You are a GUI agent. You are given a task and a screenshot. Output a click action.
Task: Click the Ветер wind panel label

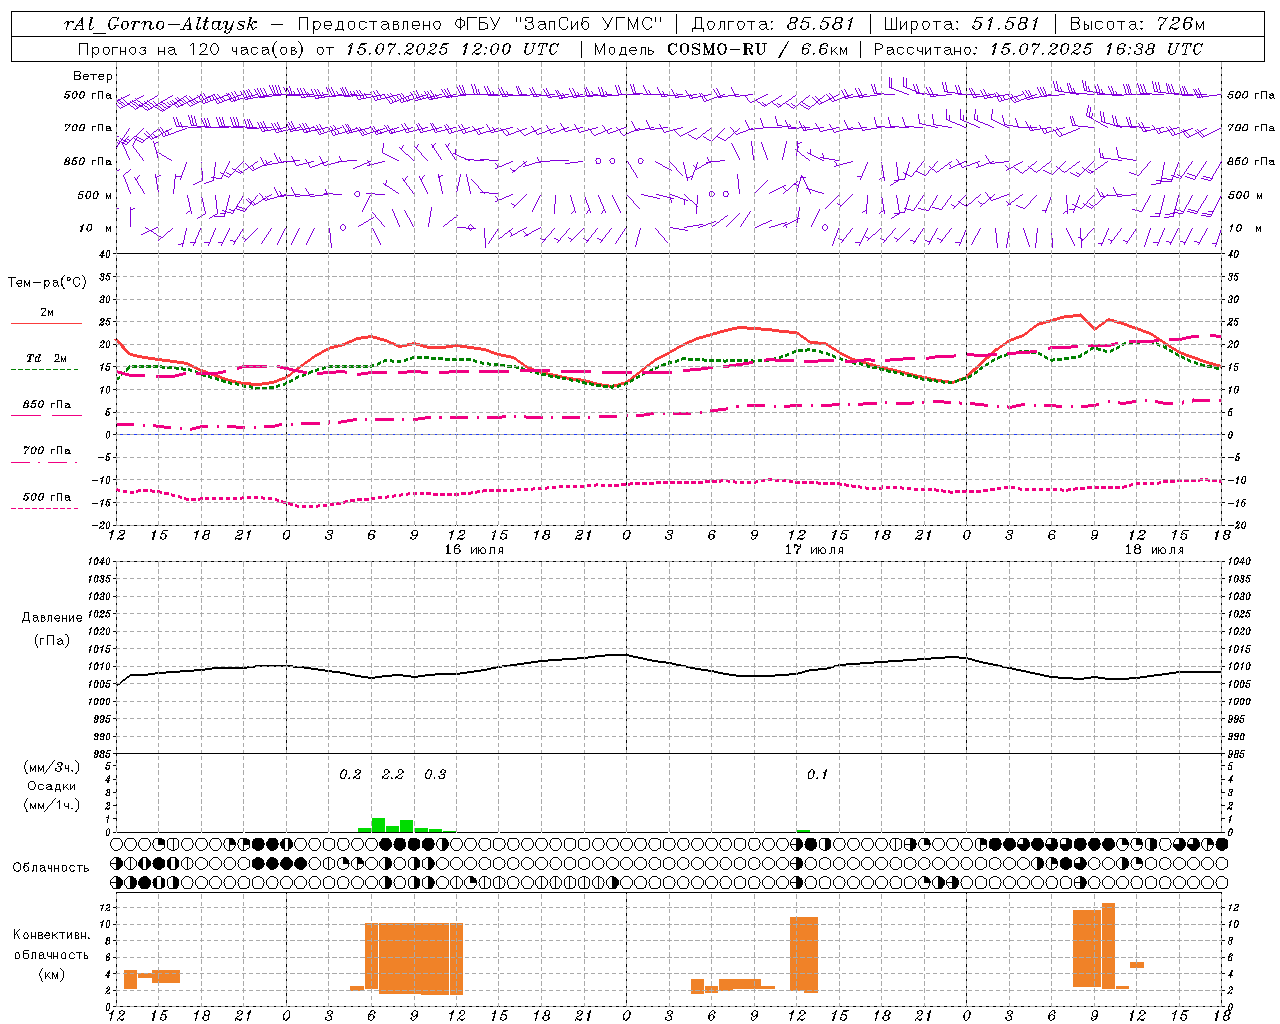click(93, 76)
